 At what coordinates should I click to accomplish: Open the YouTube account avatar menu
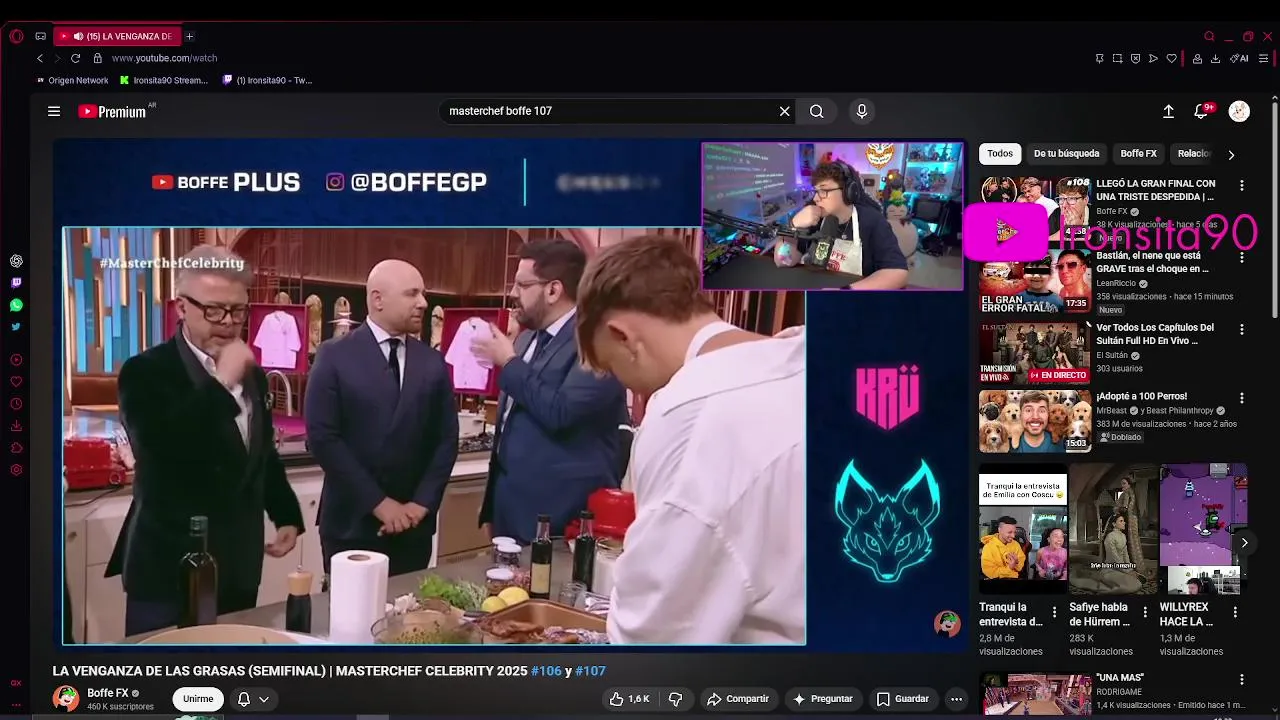[1239, 111]
